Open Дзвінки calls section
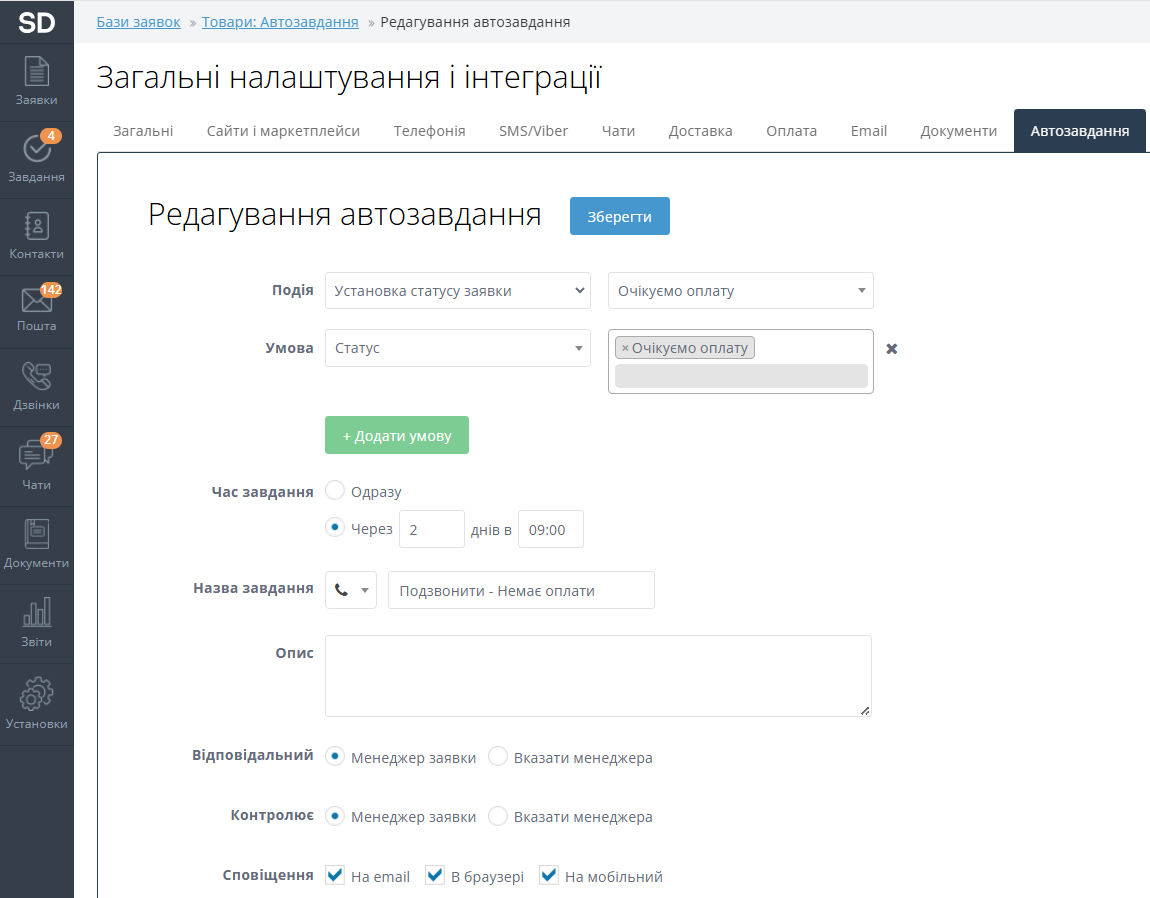The height and width of the screenshot is (898, 1150). (x=36, y=387)
